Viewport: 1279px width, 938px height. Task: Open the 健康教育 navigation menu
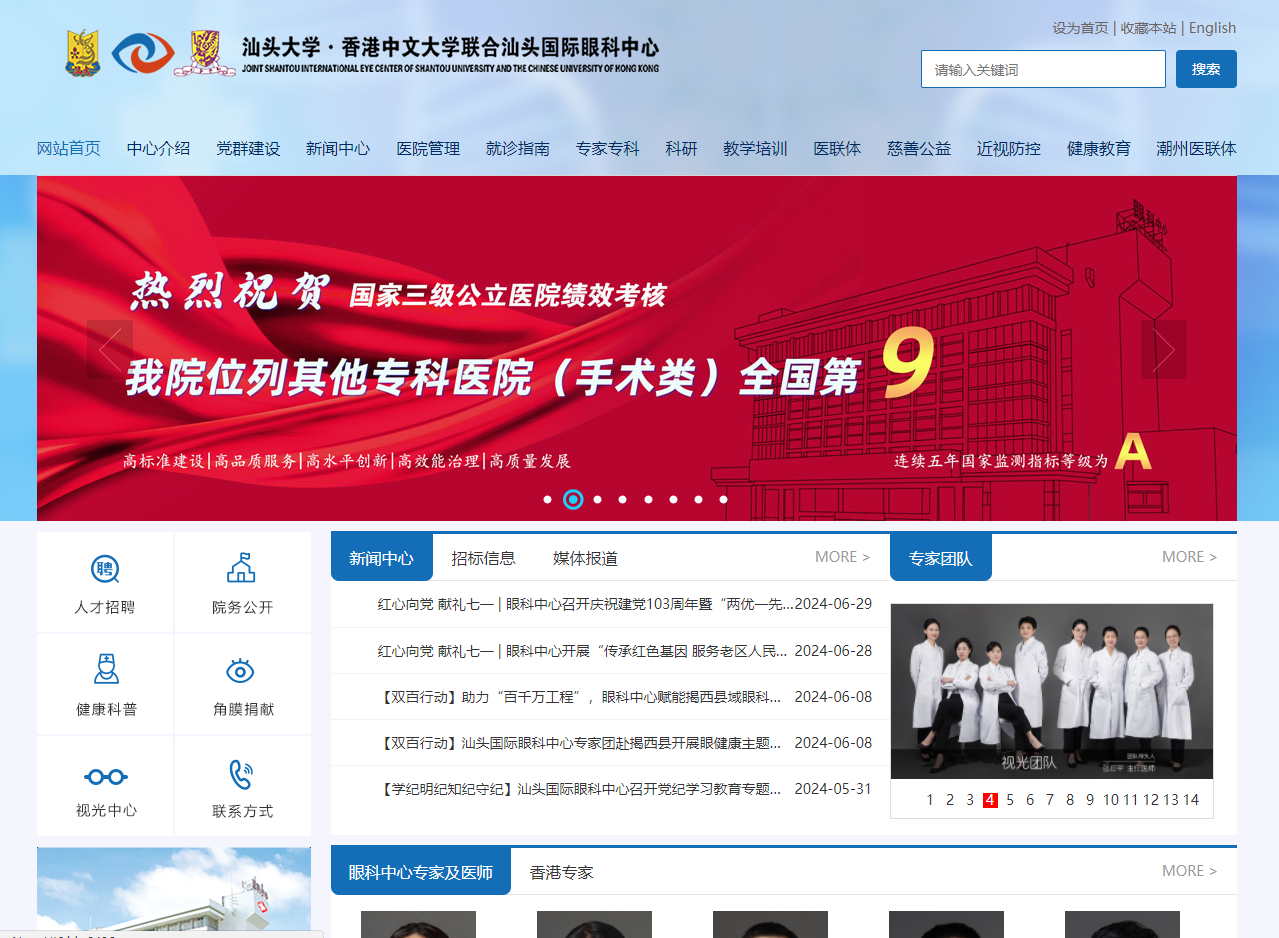[1099, 149]
